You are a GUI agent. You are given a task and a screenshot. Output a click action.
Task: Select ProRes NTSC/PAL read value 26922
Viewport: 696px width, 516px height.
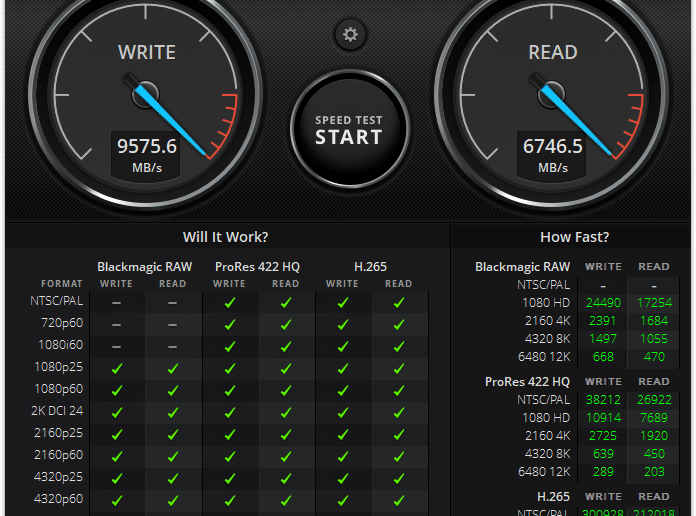pos(654,400)
